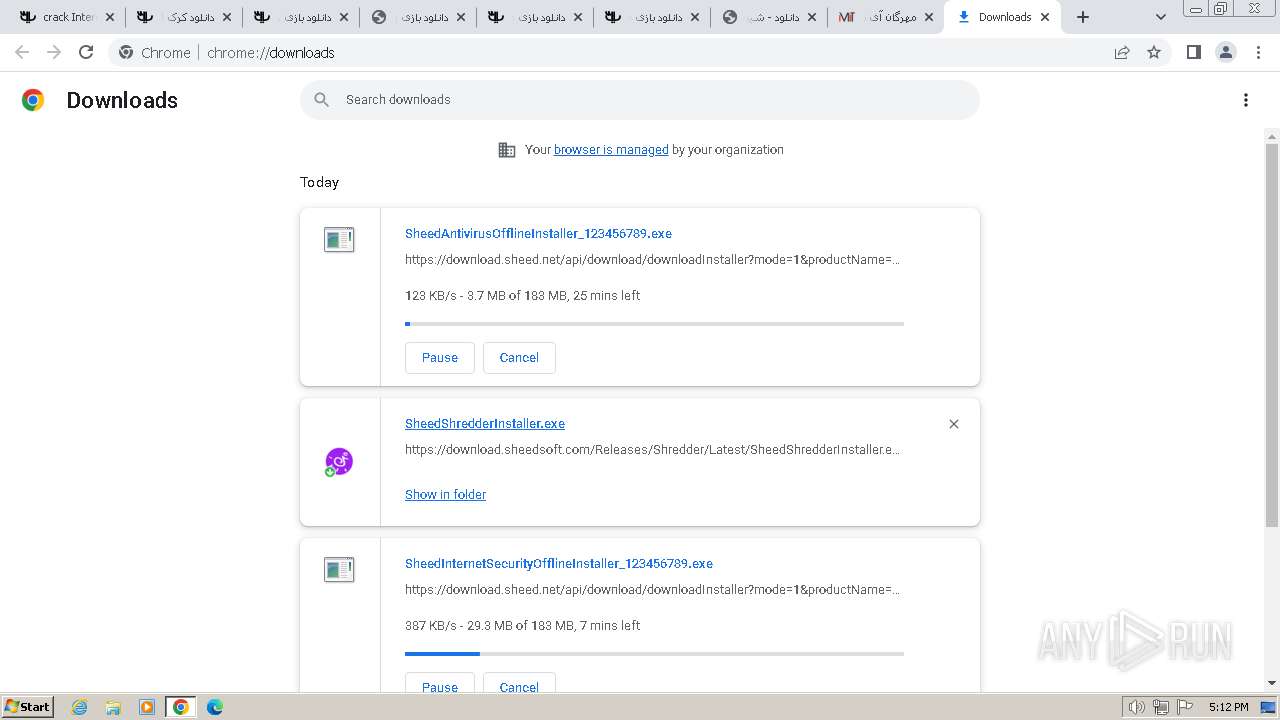Remove SheedShredderInstaller.exe from list with X
Image resolution: width=1280 pixels, height=720 pixels.
pyautogui.click(x=954, y=424)
